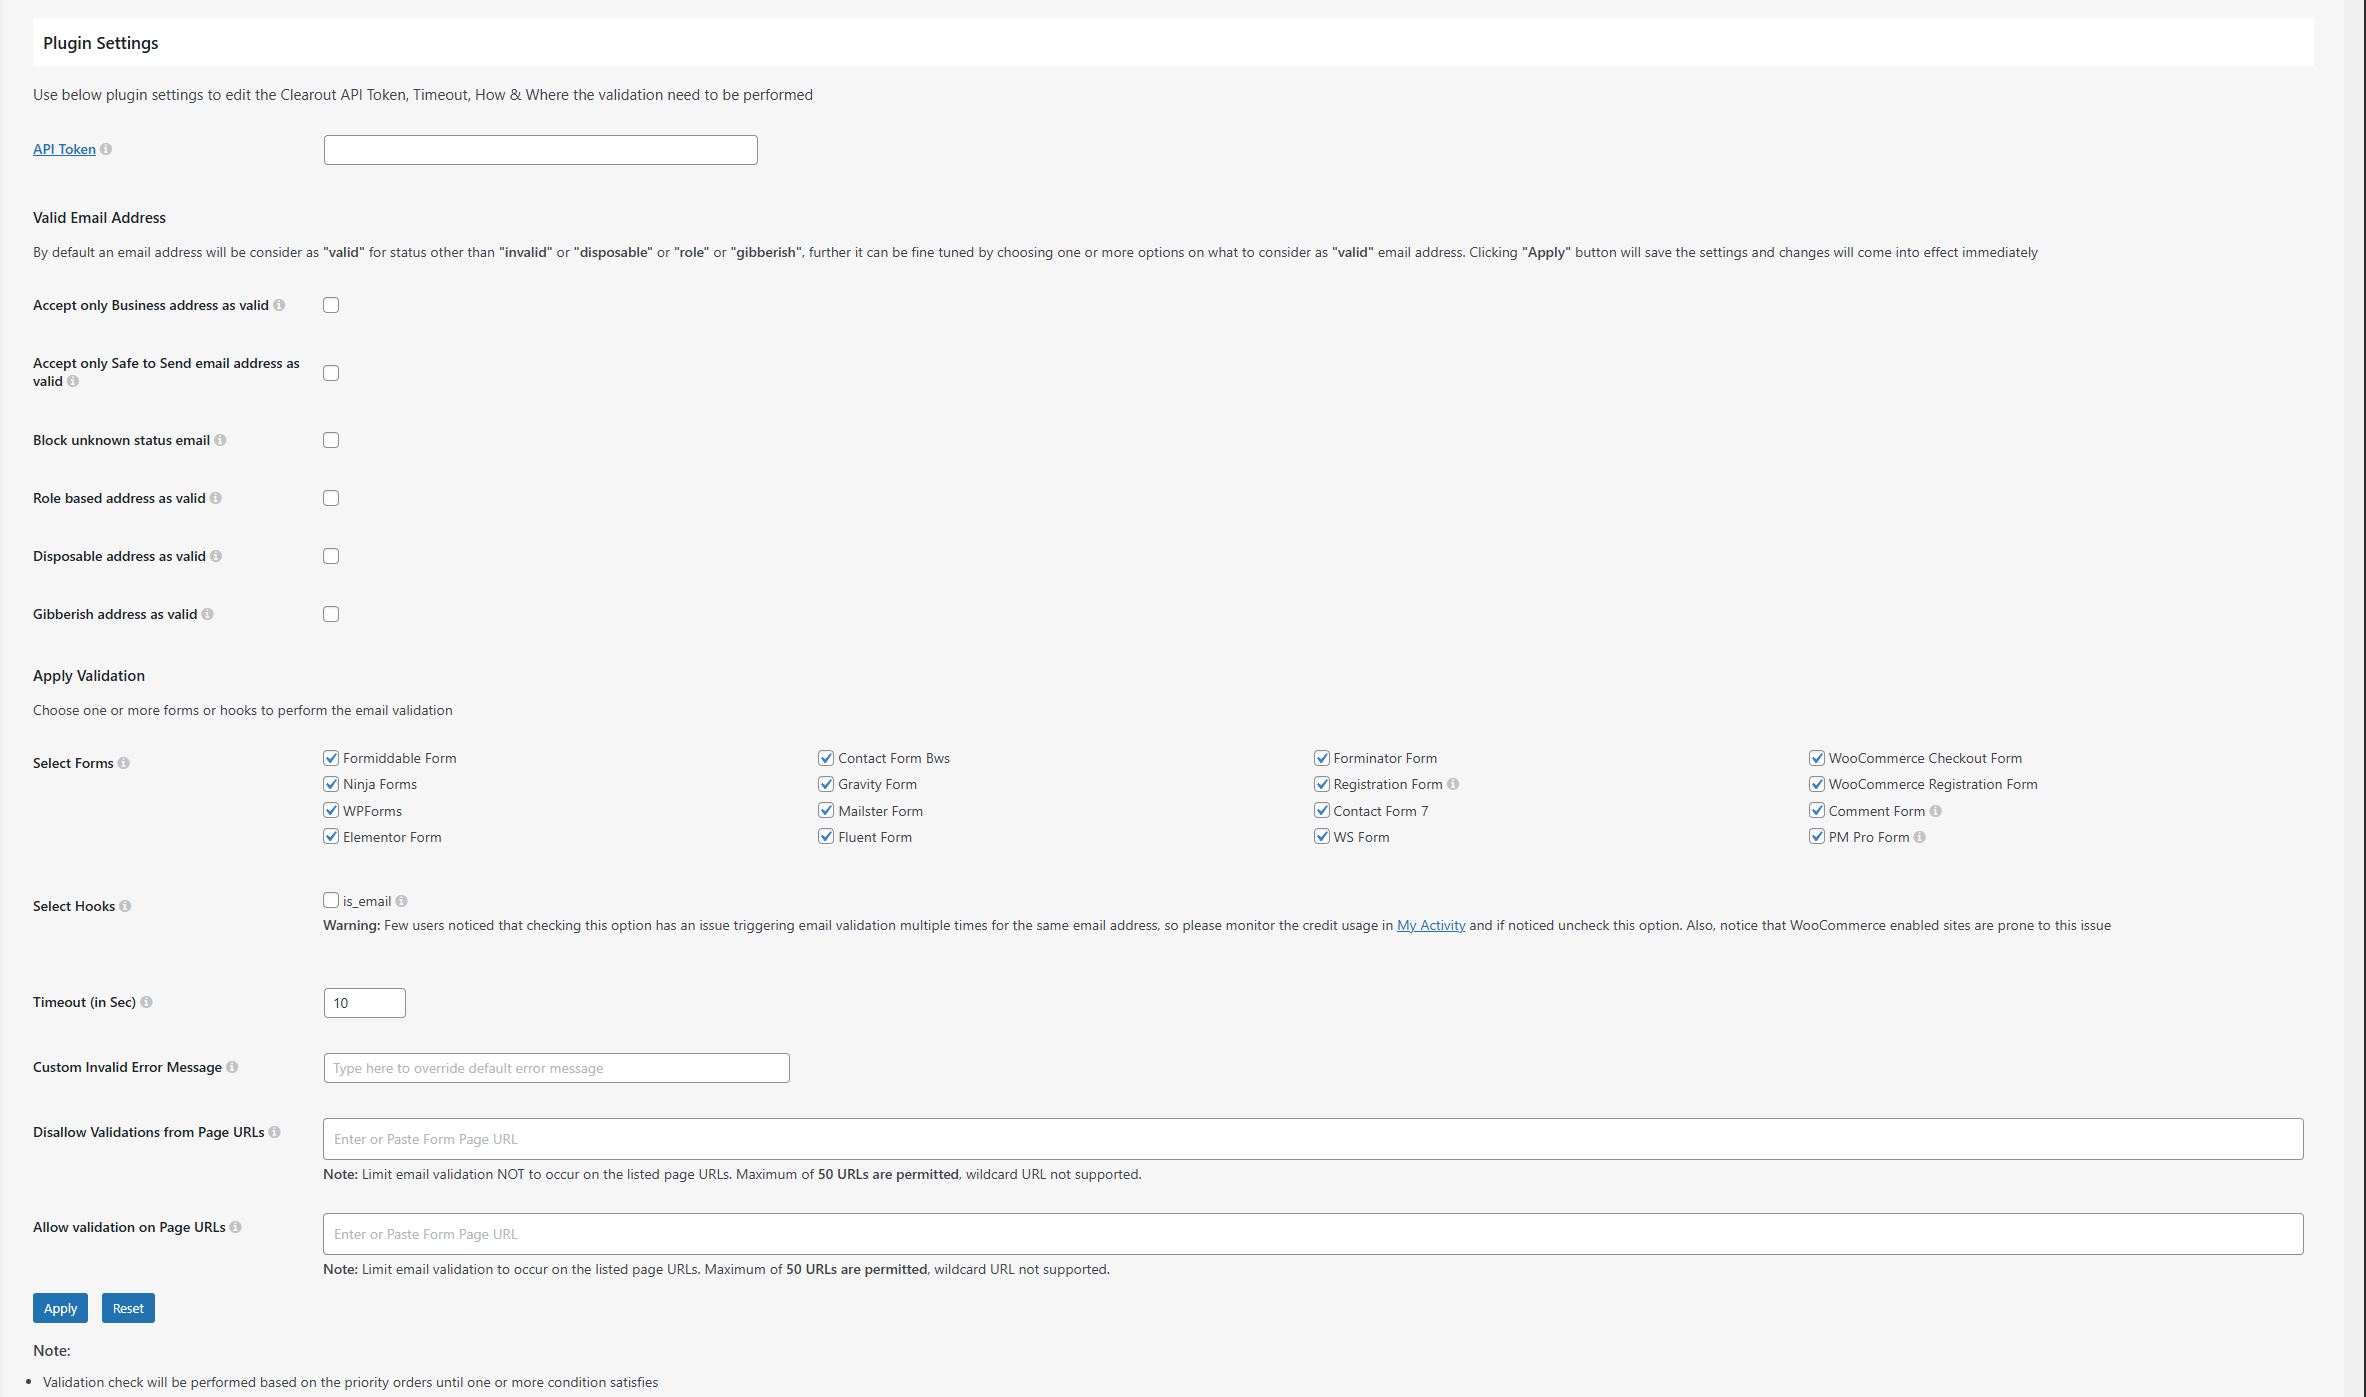The height and width of the screenshot is (1397, 2366).
Task: Enable Accept only Business address as valid
Action: coord(331,305)
